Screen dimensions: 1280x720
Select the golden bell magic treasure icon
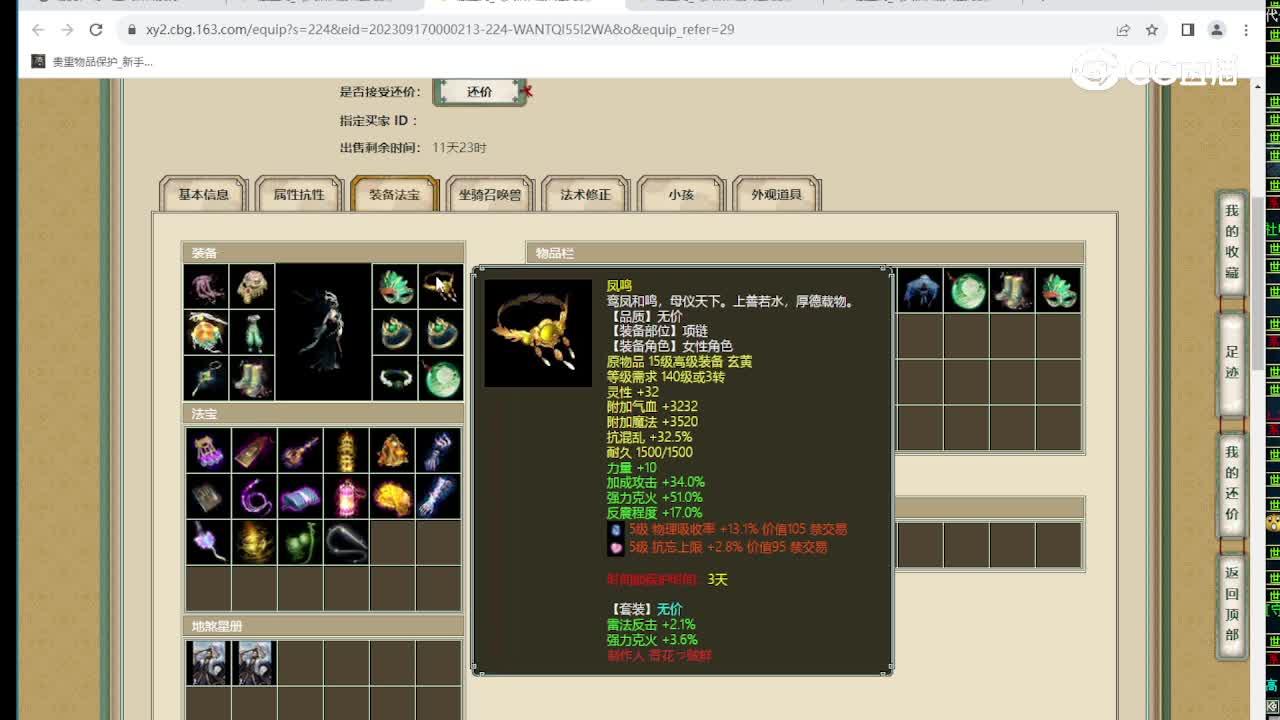[x=392, y=451]
